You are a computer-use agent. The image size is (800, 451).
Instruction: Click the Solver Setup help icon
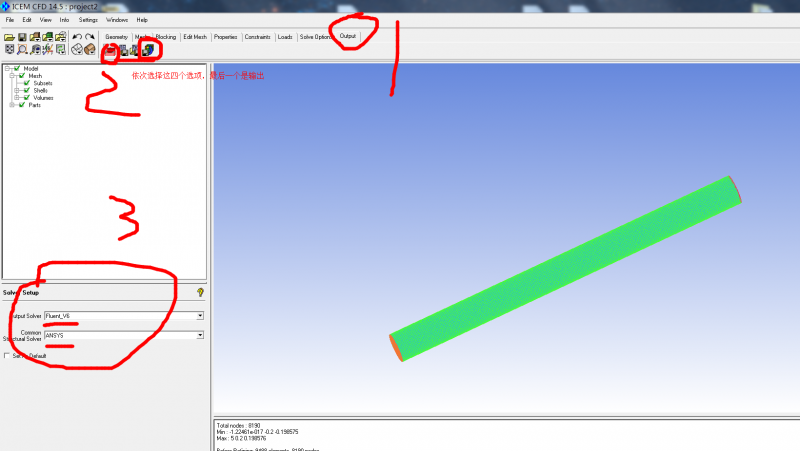pyautogui.click(x=200, y=292)
